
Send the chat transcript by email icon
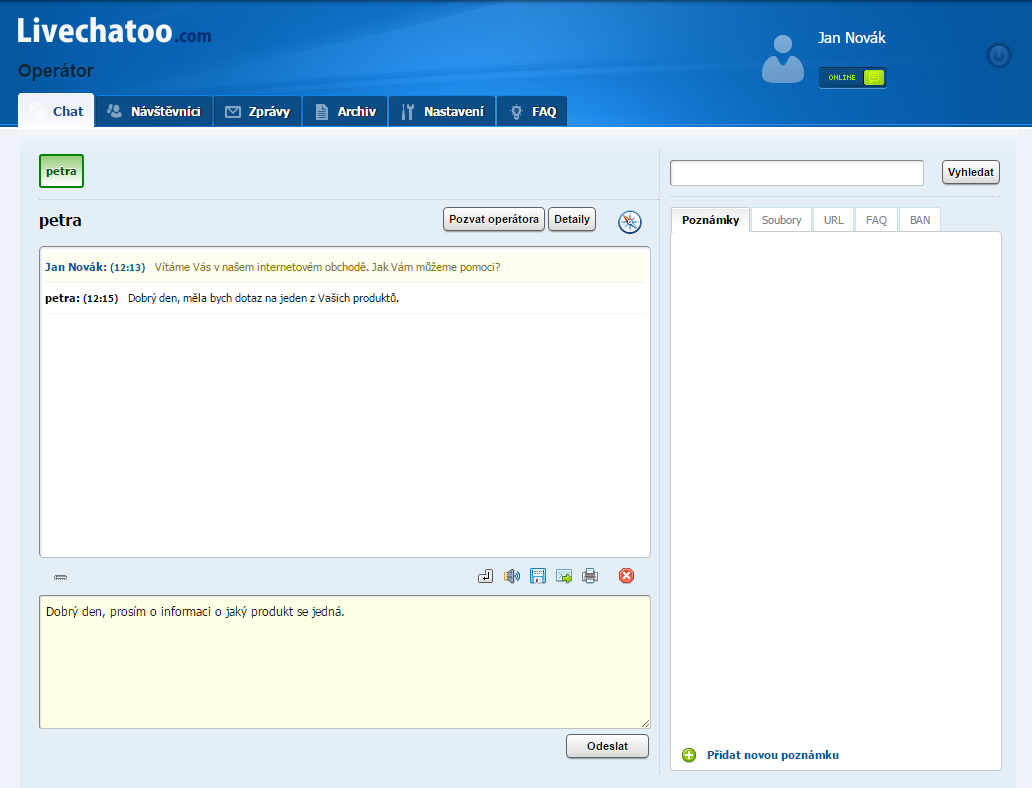564,576
